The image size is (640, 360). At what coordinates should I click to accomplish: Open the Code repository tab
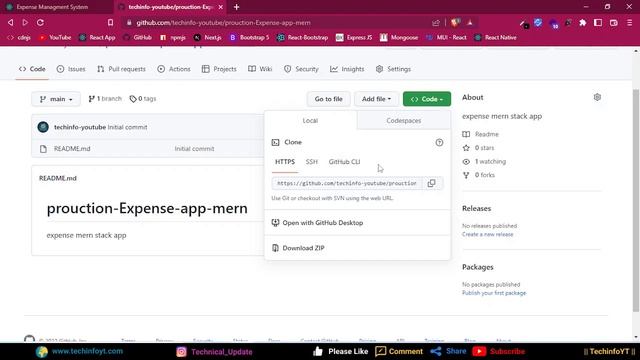32,69
